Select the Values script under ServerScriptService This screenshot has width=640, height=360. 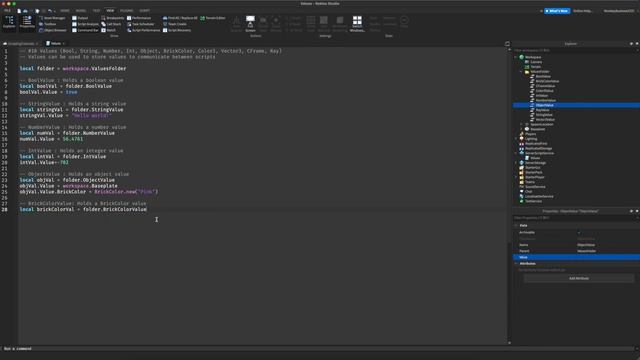click(535, 158)
